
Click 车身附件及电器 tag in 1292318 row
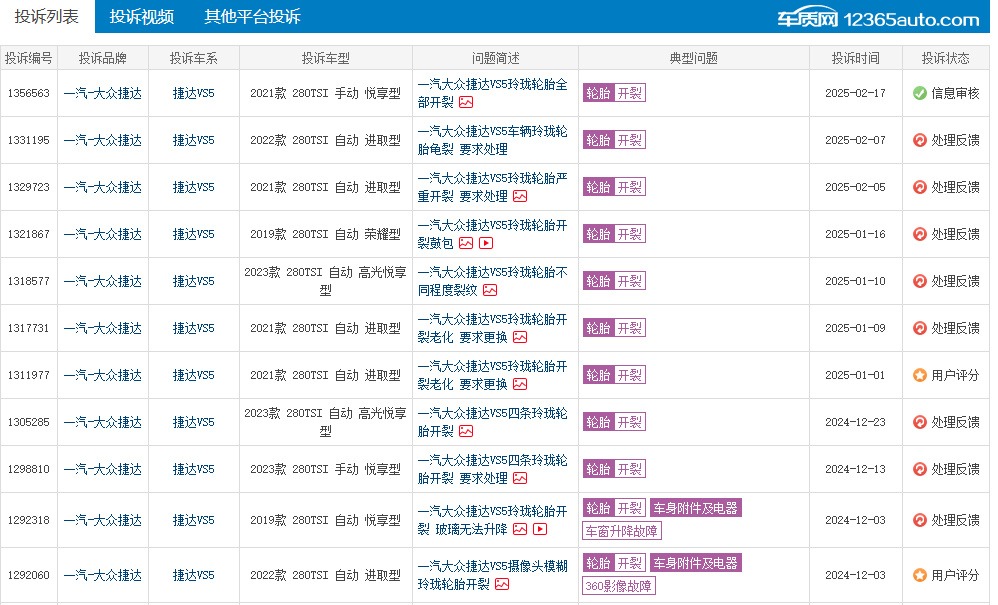click(696, 508)
